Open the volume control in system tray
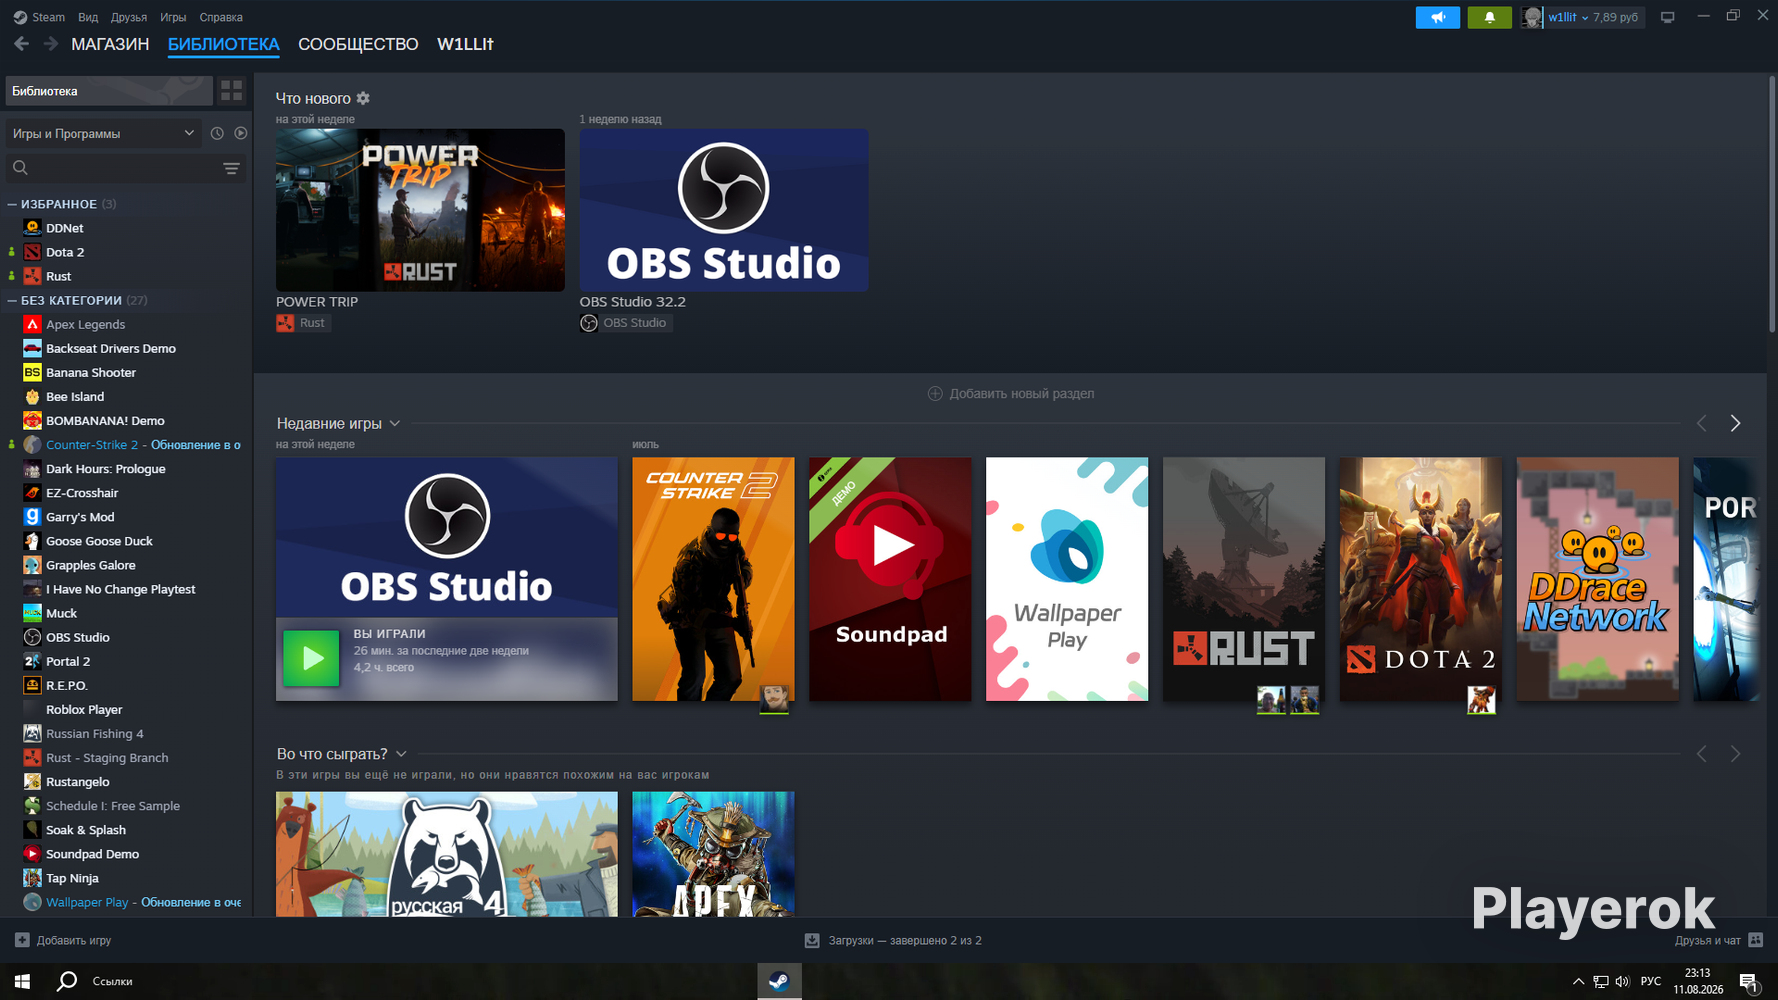Image resolution: width=1778 pixels, height=1000 pixels. tap(1622, 981)
